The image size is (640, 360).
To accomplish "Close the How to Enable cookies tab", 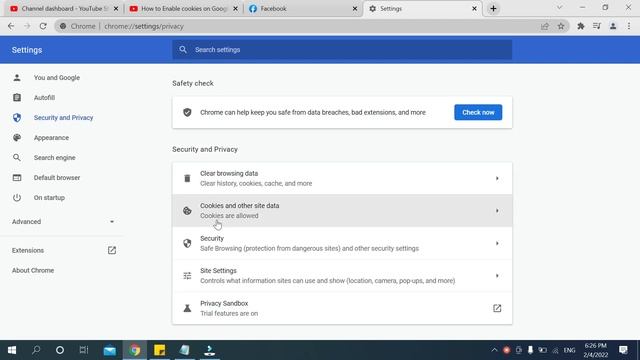I will click(235, 9).
